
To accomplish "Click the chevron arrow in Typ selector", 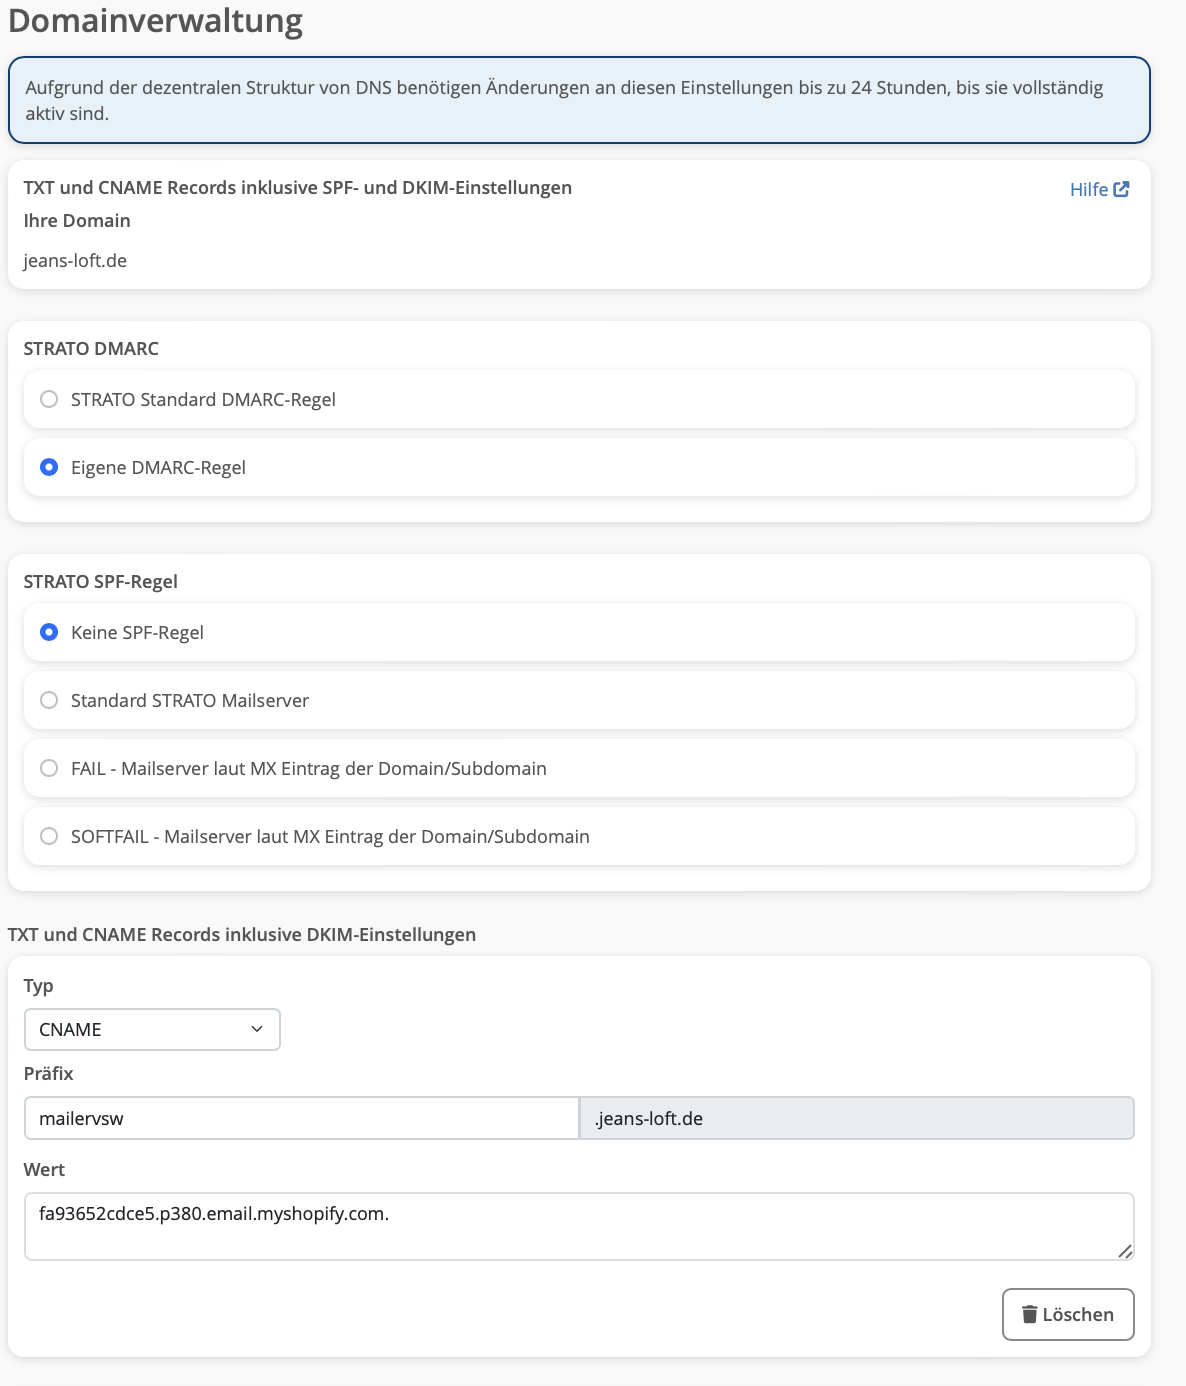I will pos(257,1029).
